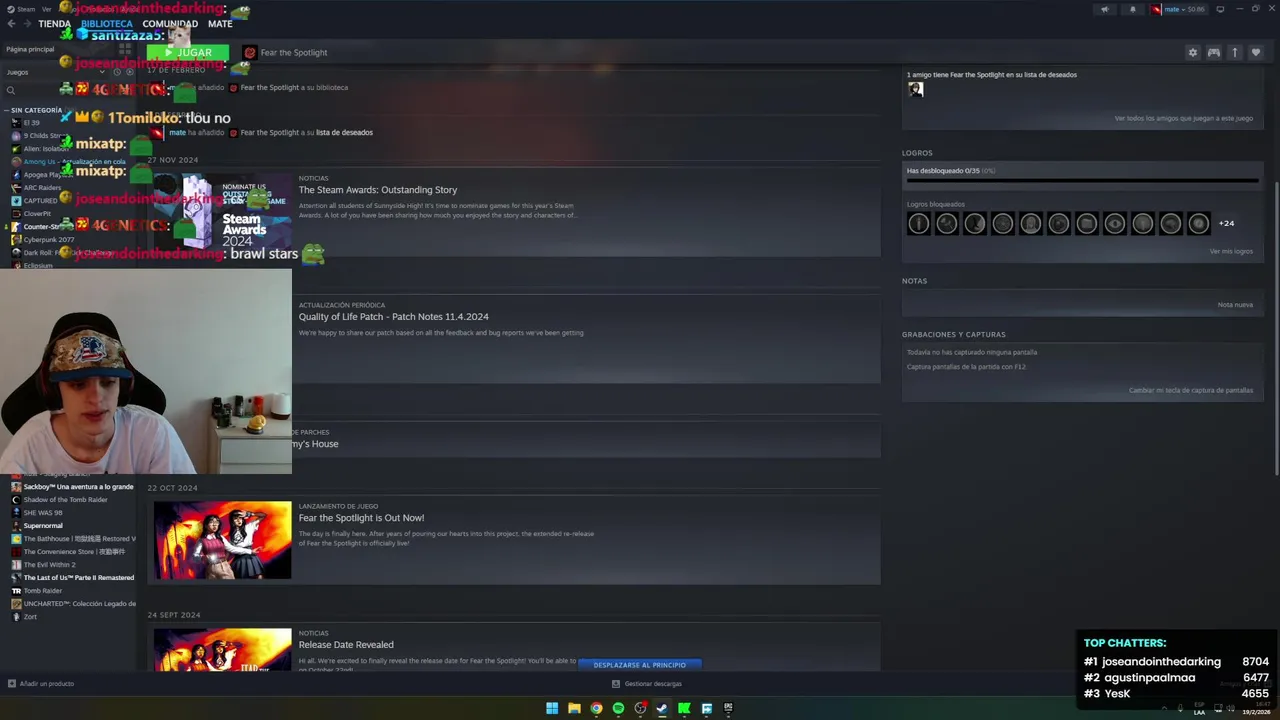Screen dimensions: 1280x720
Task: Go forward with the navigation arrow
Action: (27, 23)
